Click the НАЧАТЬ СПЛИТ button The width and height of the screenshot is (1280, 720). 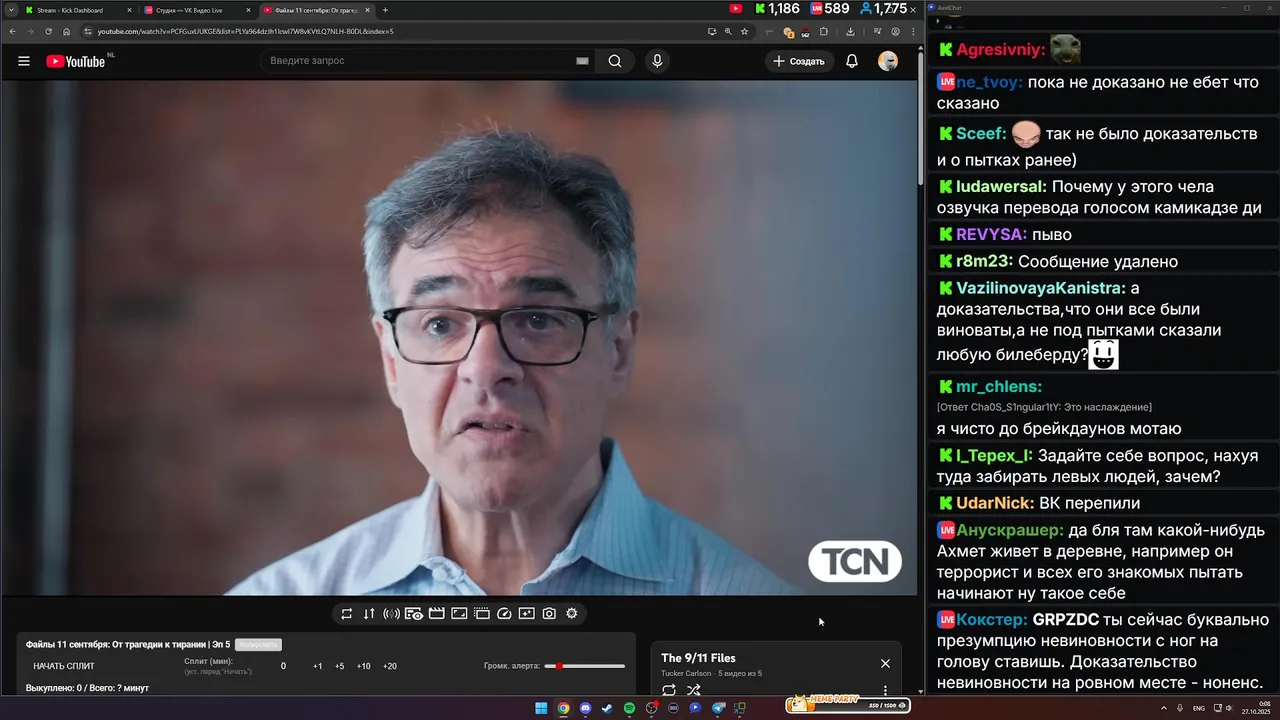point(64,666)
